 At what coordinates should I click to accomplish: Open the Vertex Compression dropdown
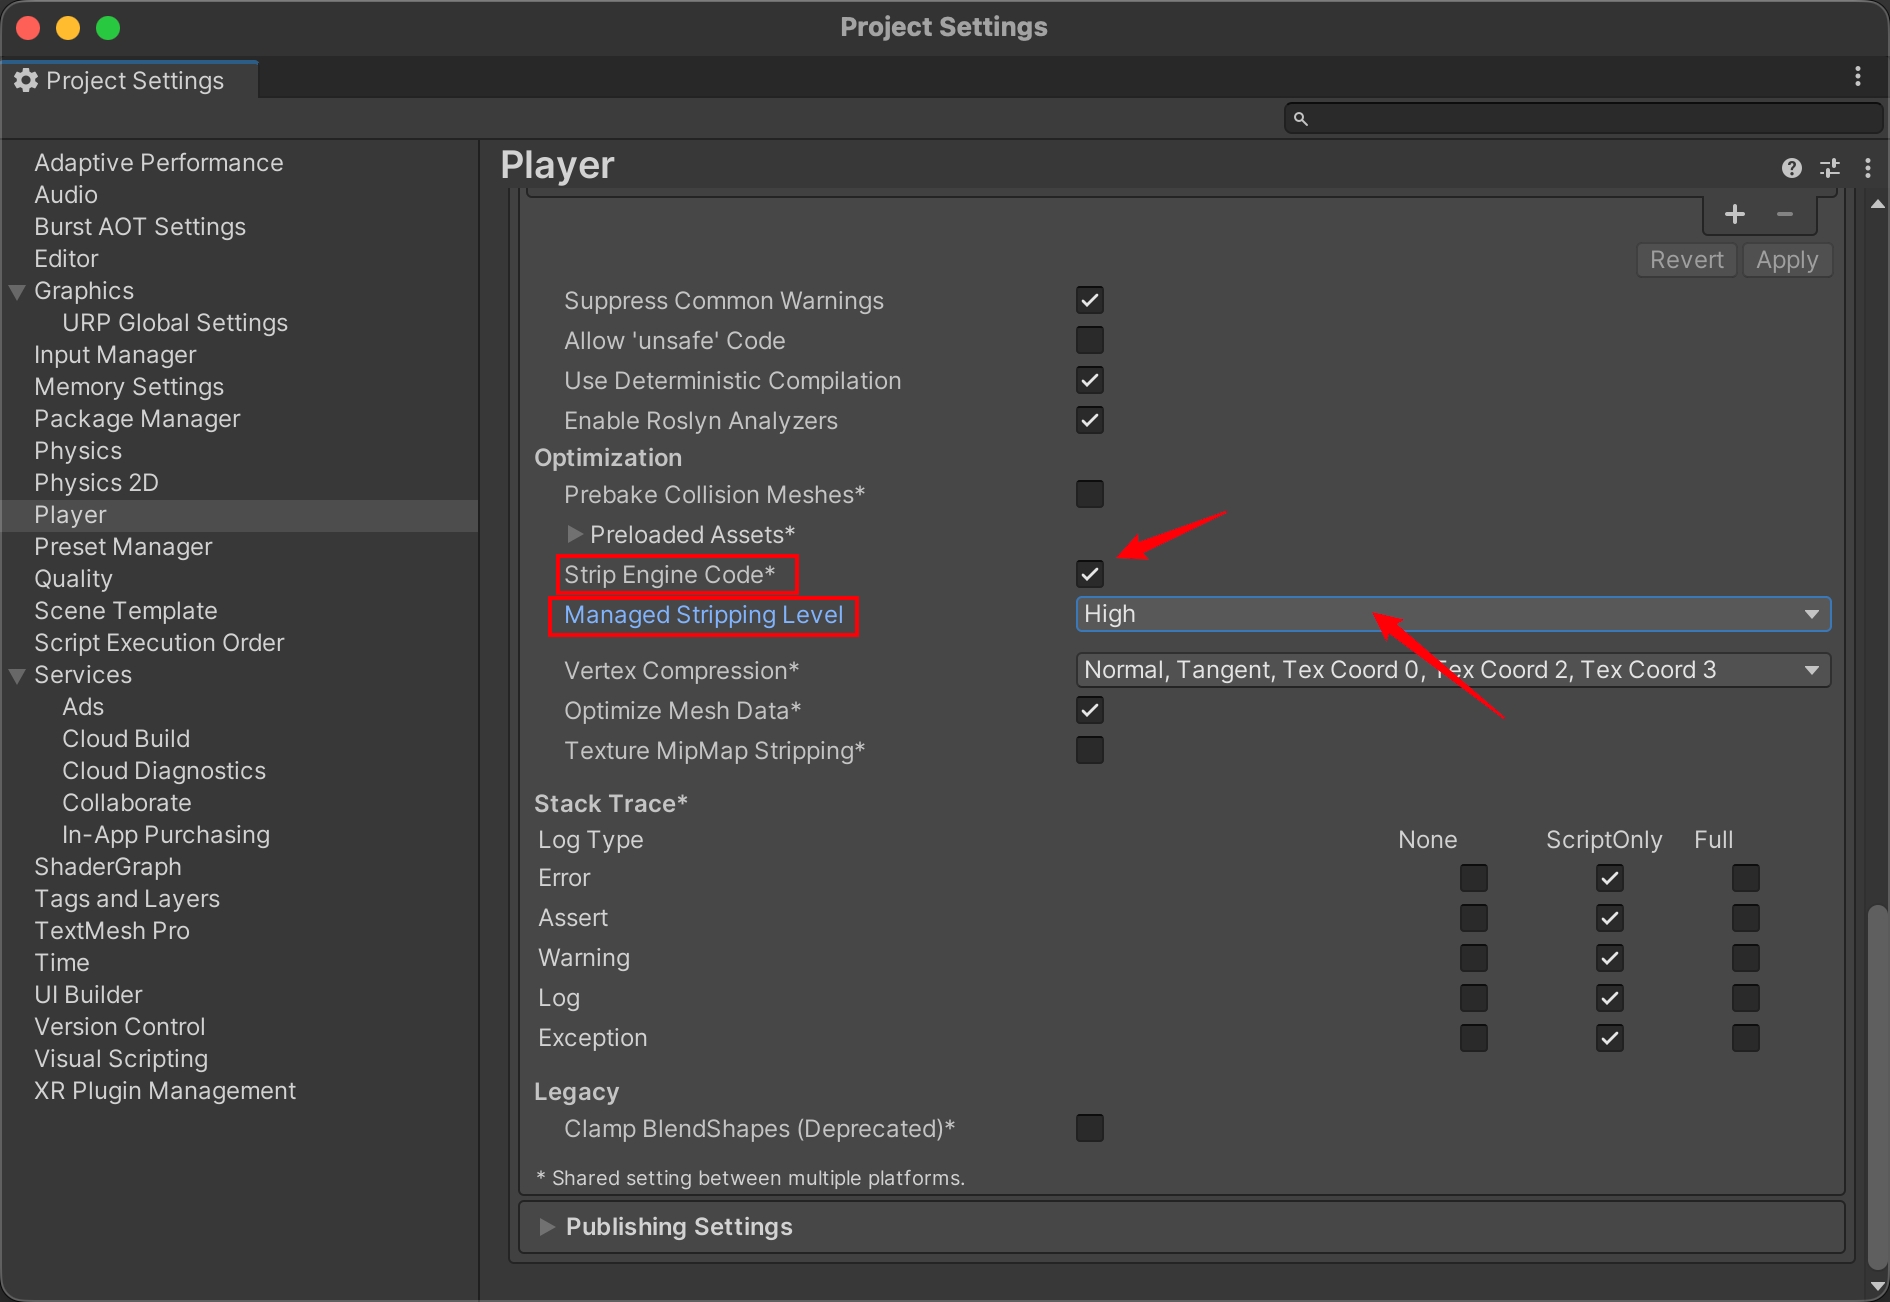1452,671
